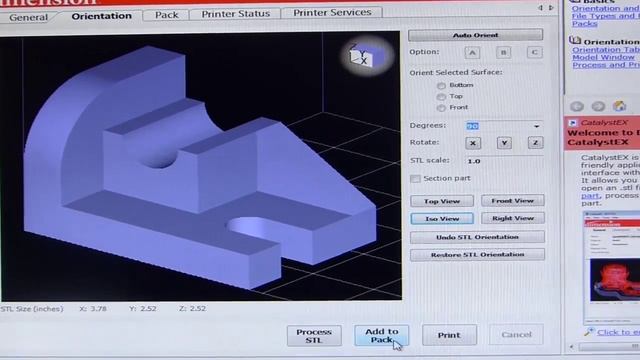The width and height of the screenshot is (640, 360).
Task: Switch to Iso View
Action: 442,219
